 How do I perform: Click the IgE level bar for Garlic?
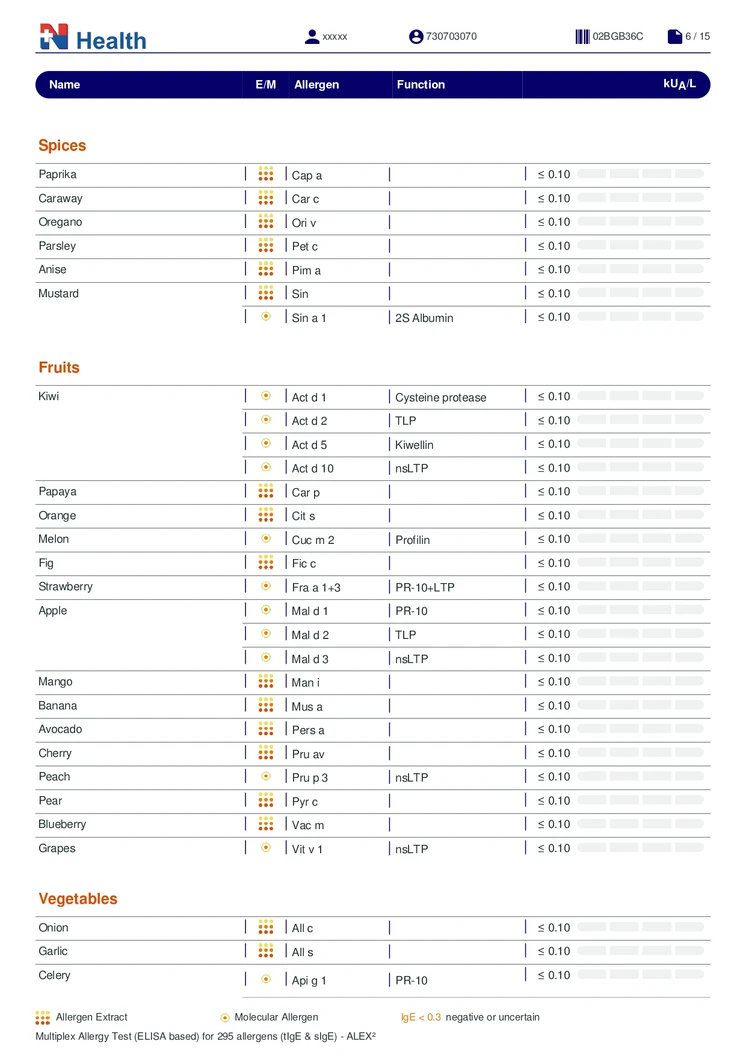pyautogui.click(x=640, y=951)
